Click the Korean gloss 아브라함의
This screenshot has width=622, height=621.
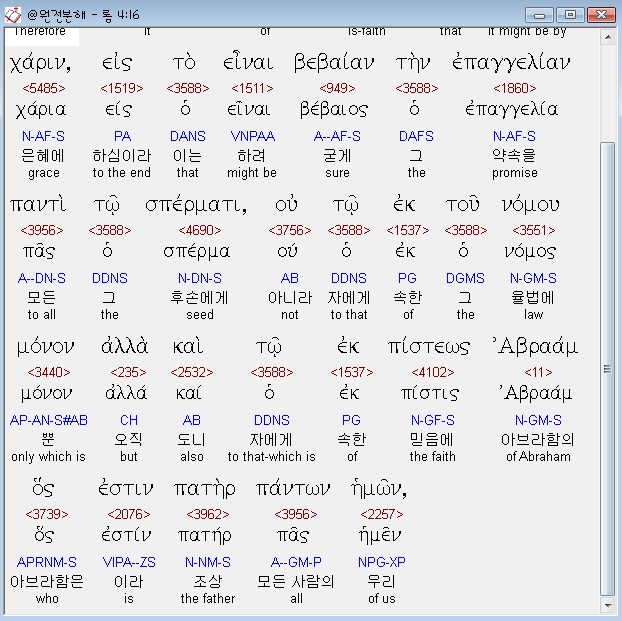[x=538, y=440]
